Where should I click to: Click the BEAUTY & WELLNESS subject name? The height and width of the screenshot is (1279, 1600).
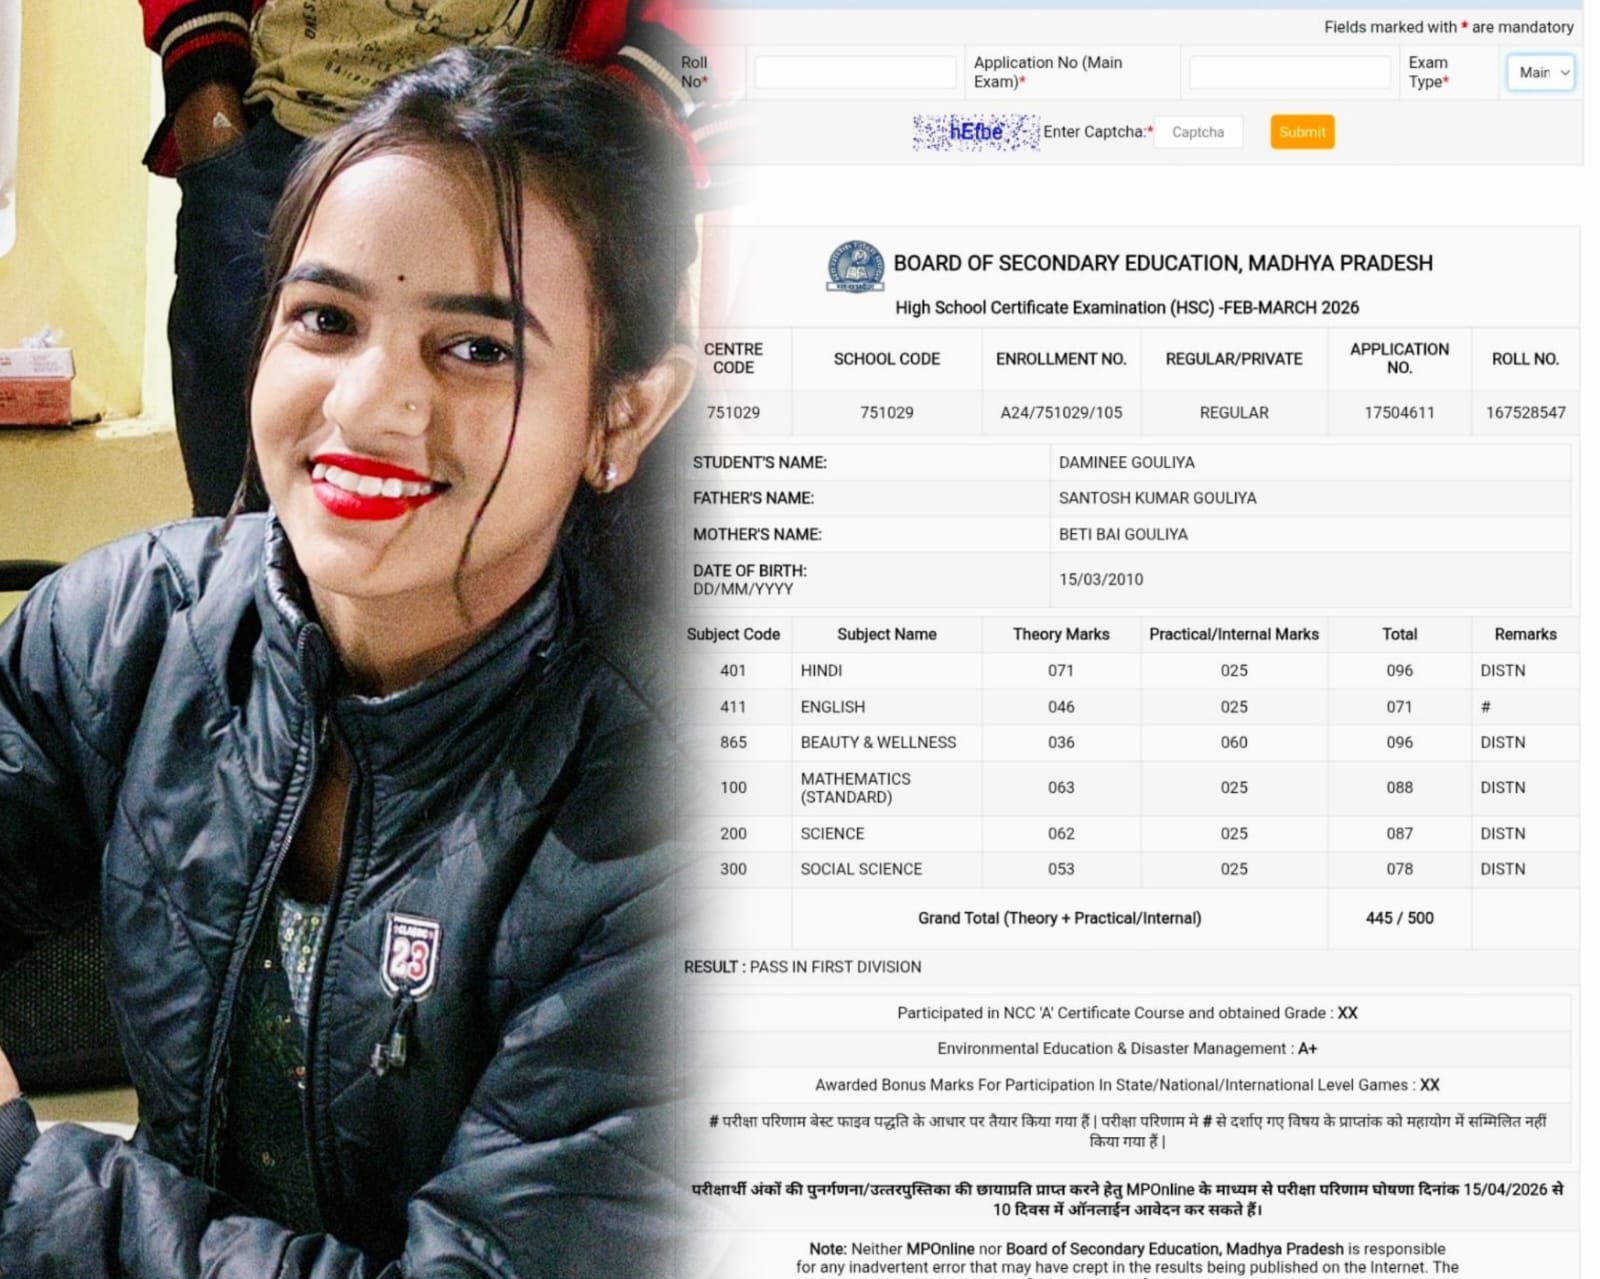[x=878, y=742]
